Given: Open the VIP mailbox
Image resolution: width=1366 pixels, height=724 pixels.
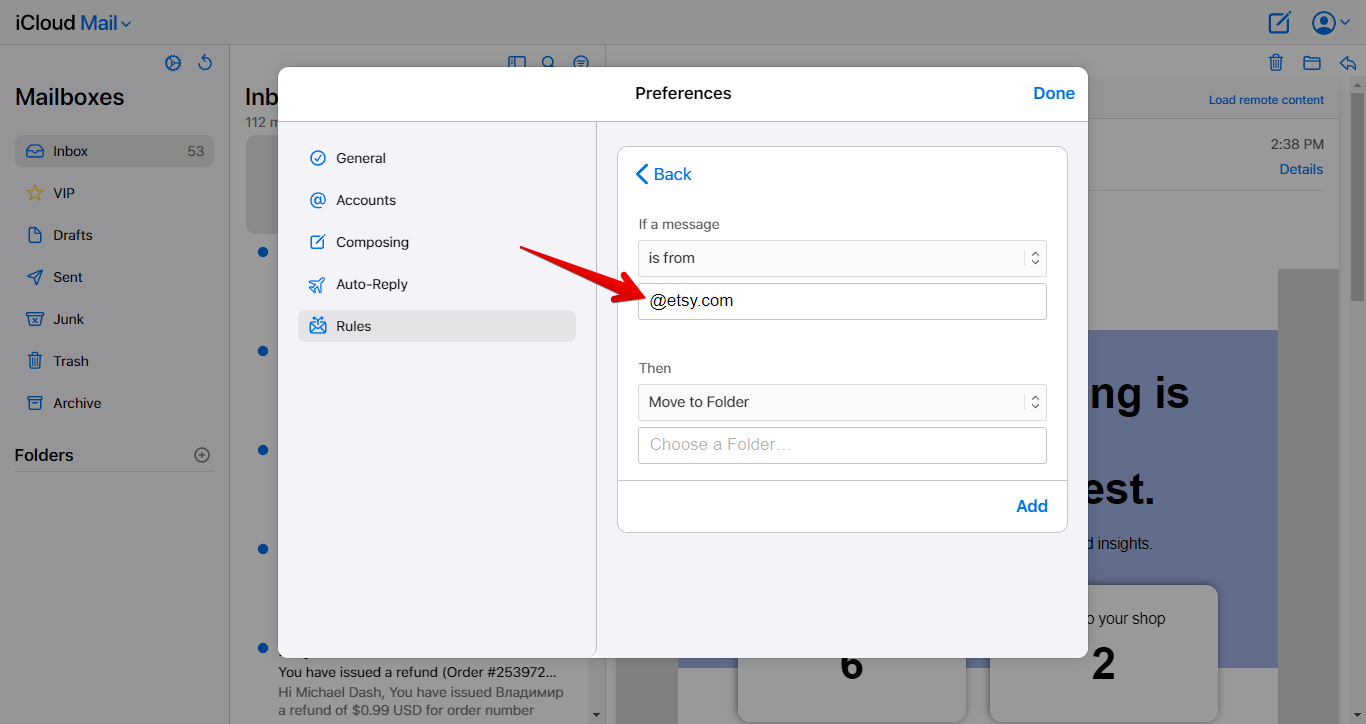Looking at the screenshot, I should pos(114,193).
